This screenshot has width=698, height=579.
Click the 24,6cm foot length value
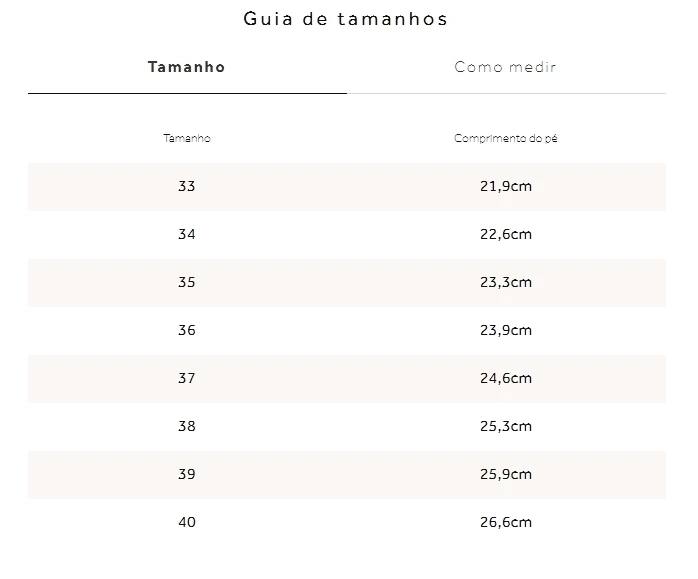506,378
